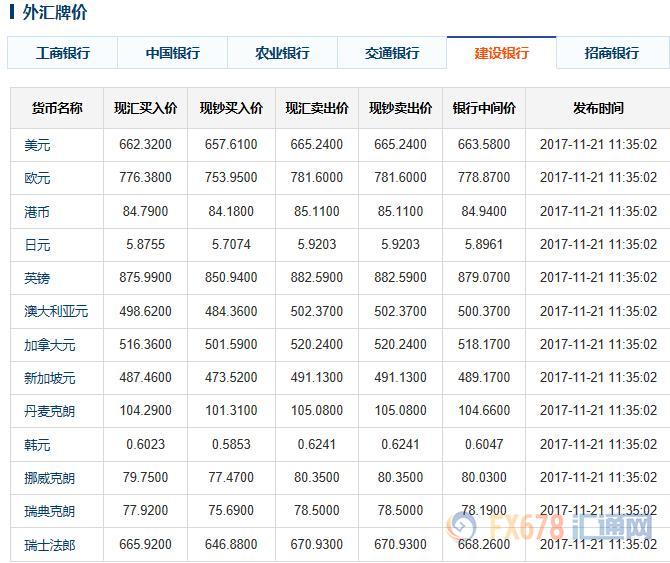Image resolution: width=670 pixels, height=563 pixels.
Task: Click the 港币 currency link
Action: (x=37, y=211)
